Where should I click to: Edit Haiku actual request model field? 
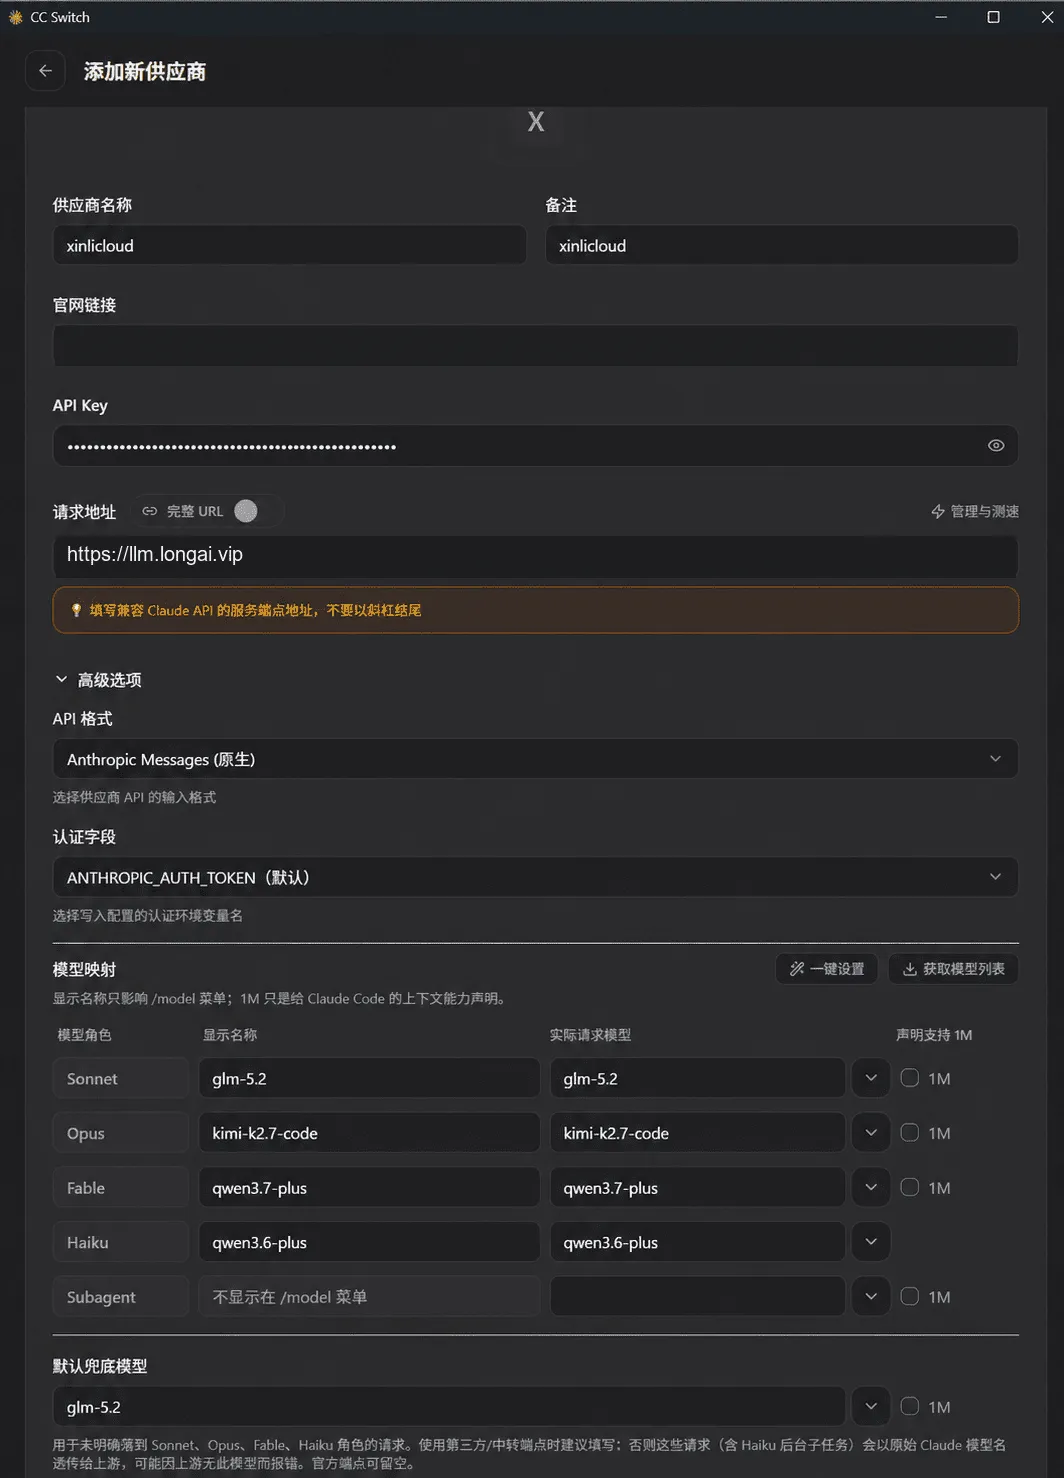coord(697,1242)
